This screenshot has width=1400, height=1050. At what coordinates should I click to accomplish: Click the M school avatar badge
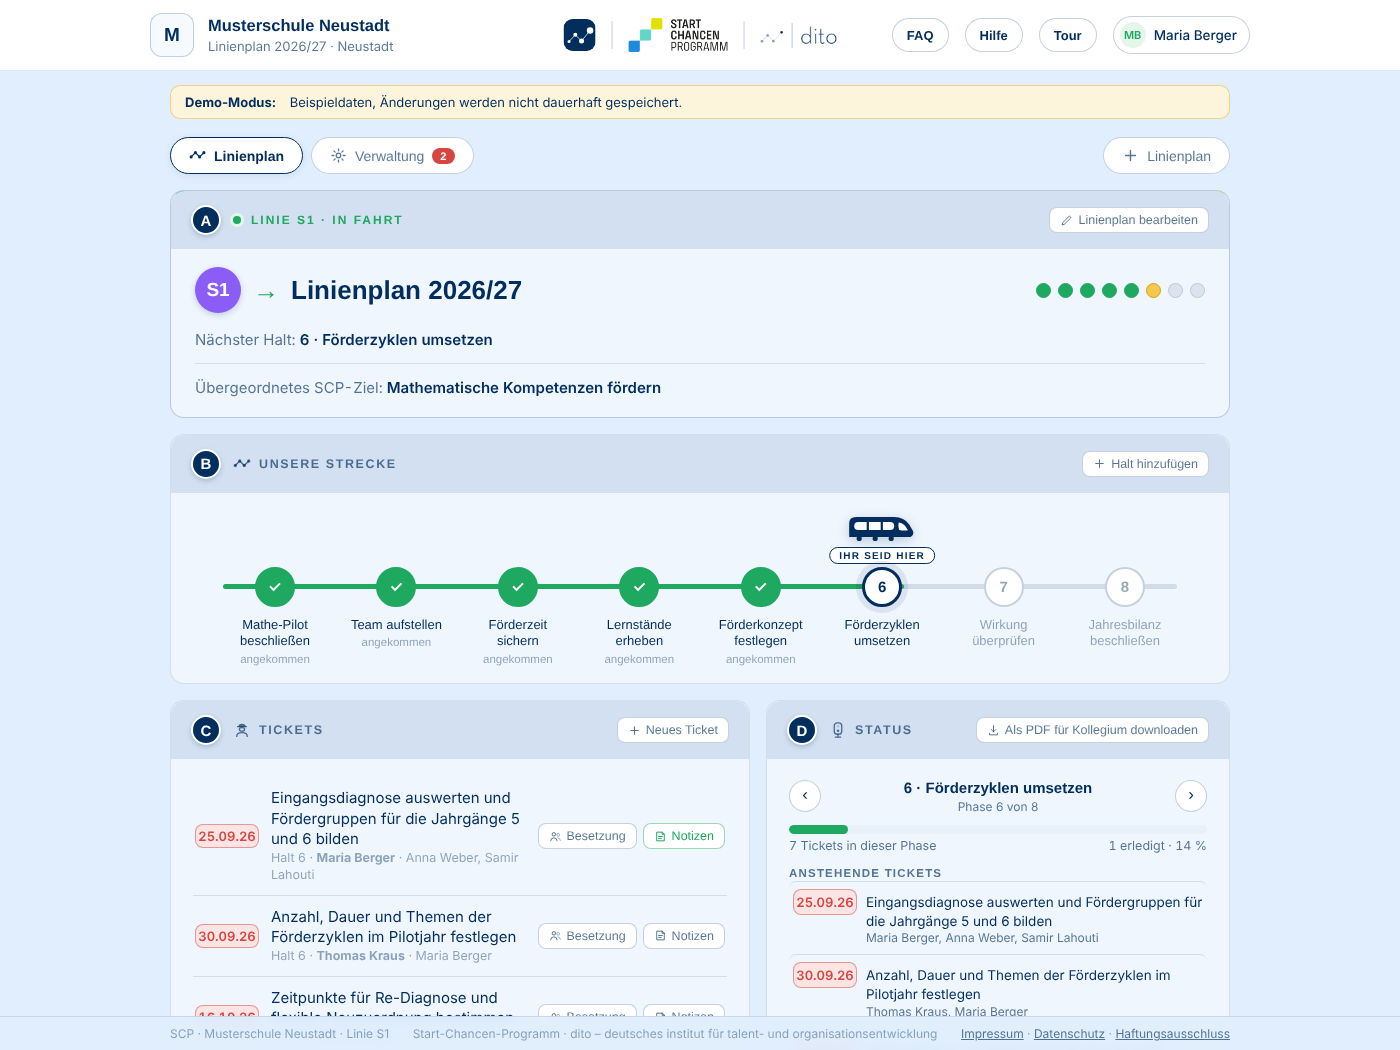[x=172, y=35]
